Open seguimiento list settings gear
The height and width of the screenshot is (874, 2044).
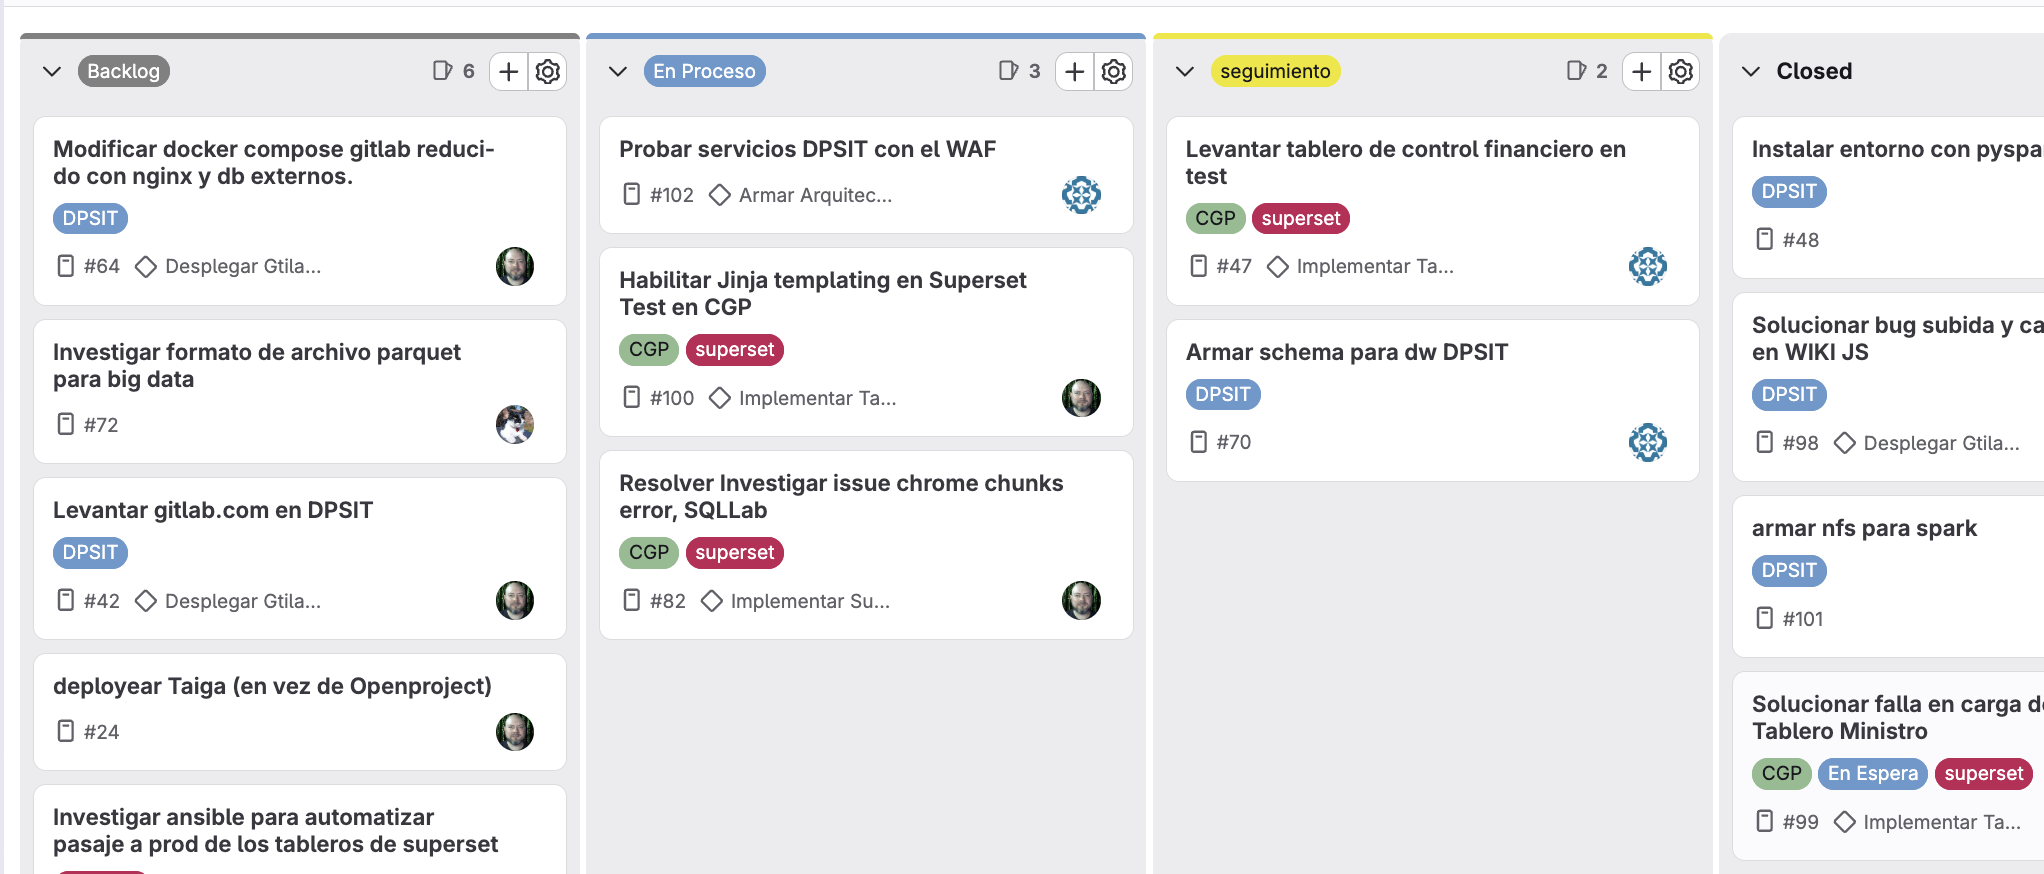pos(1681,72)
